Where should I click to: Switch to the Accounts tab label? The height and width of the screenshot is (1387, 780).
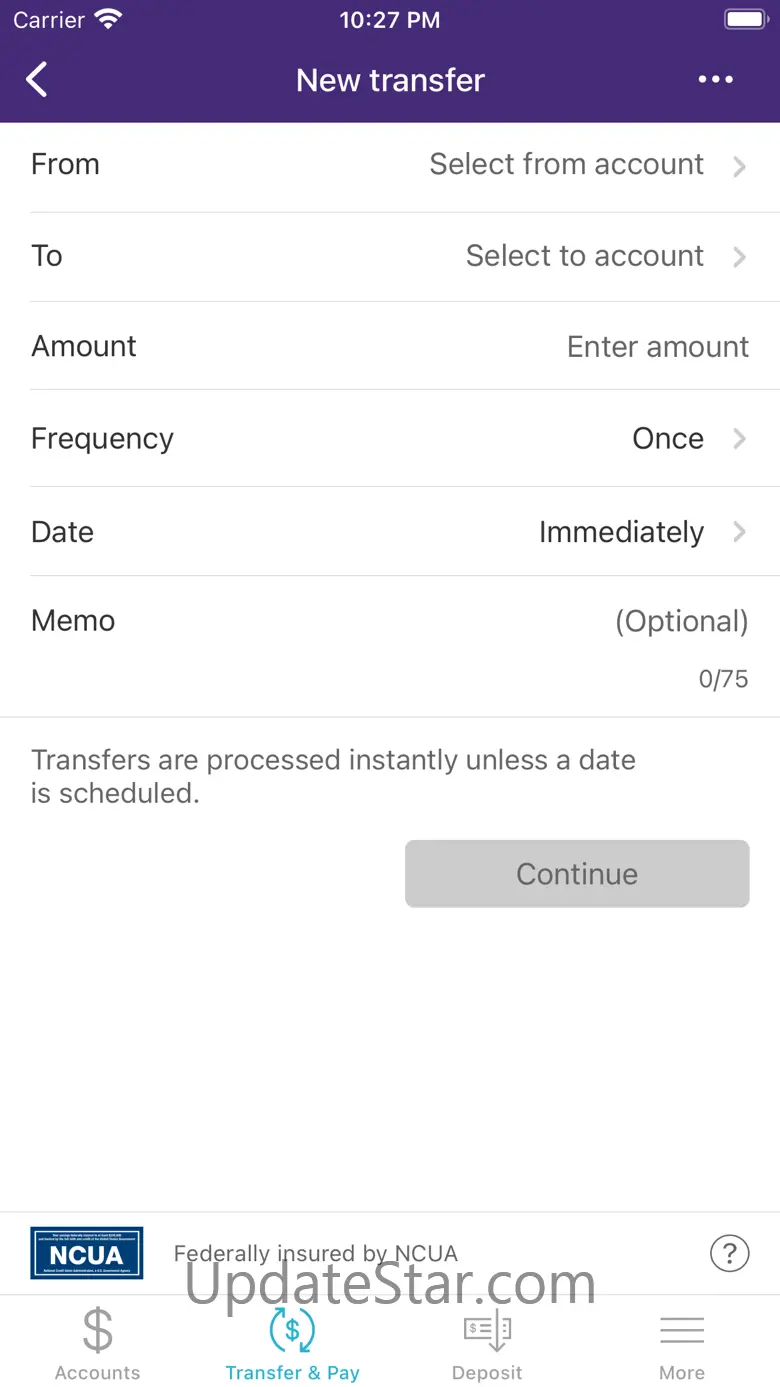coord(97,1373)
